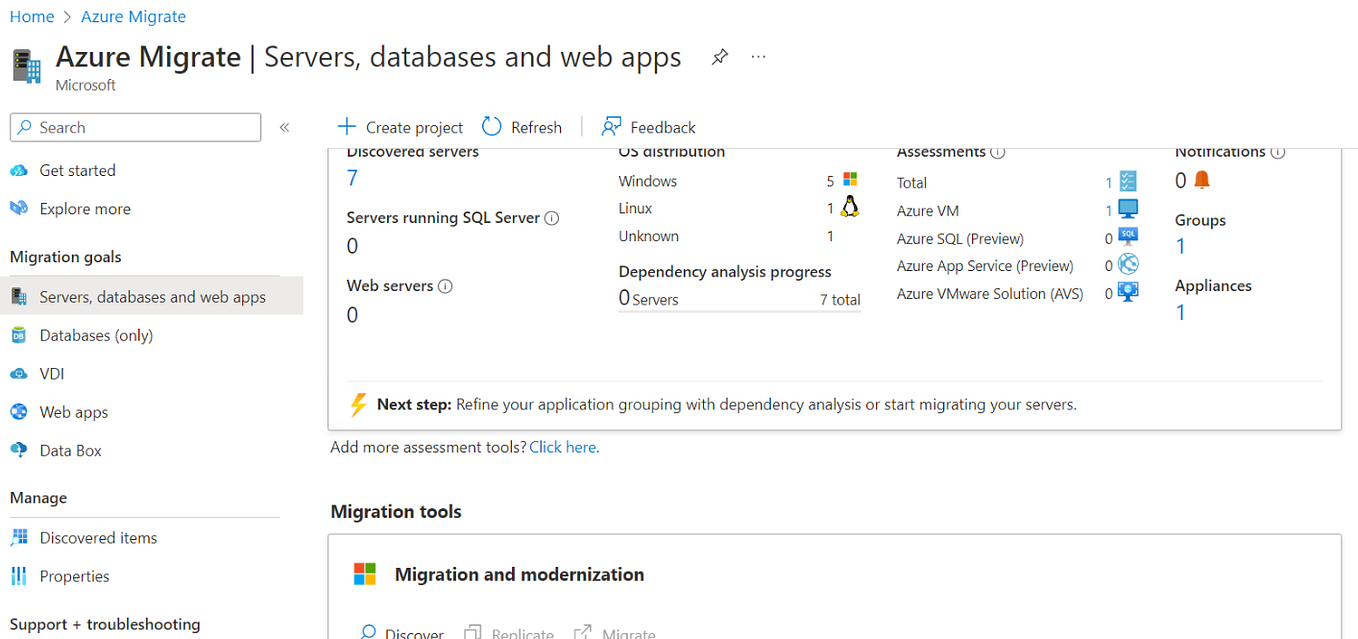
Task: Open Discovered items under Manage
Action: pos(96,537)
